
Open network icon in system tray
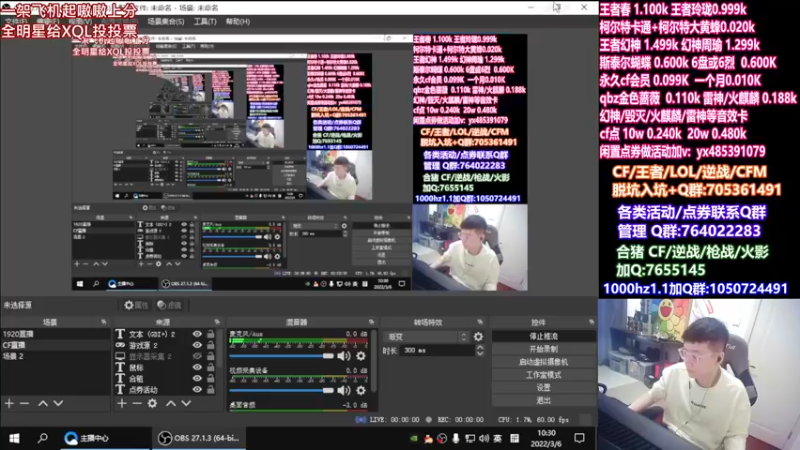click(470, 438)
